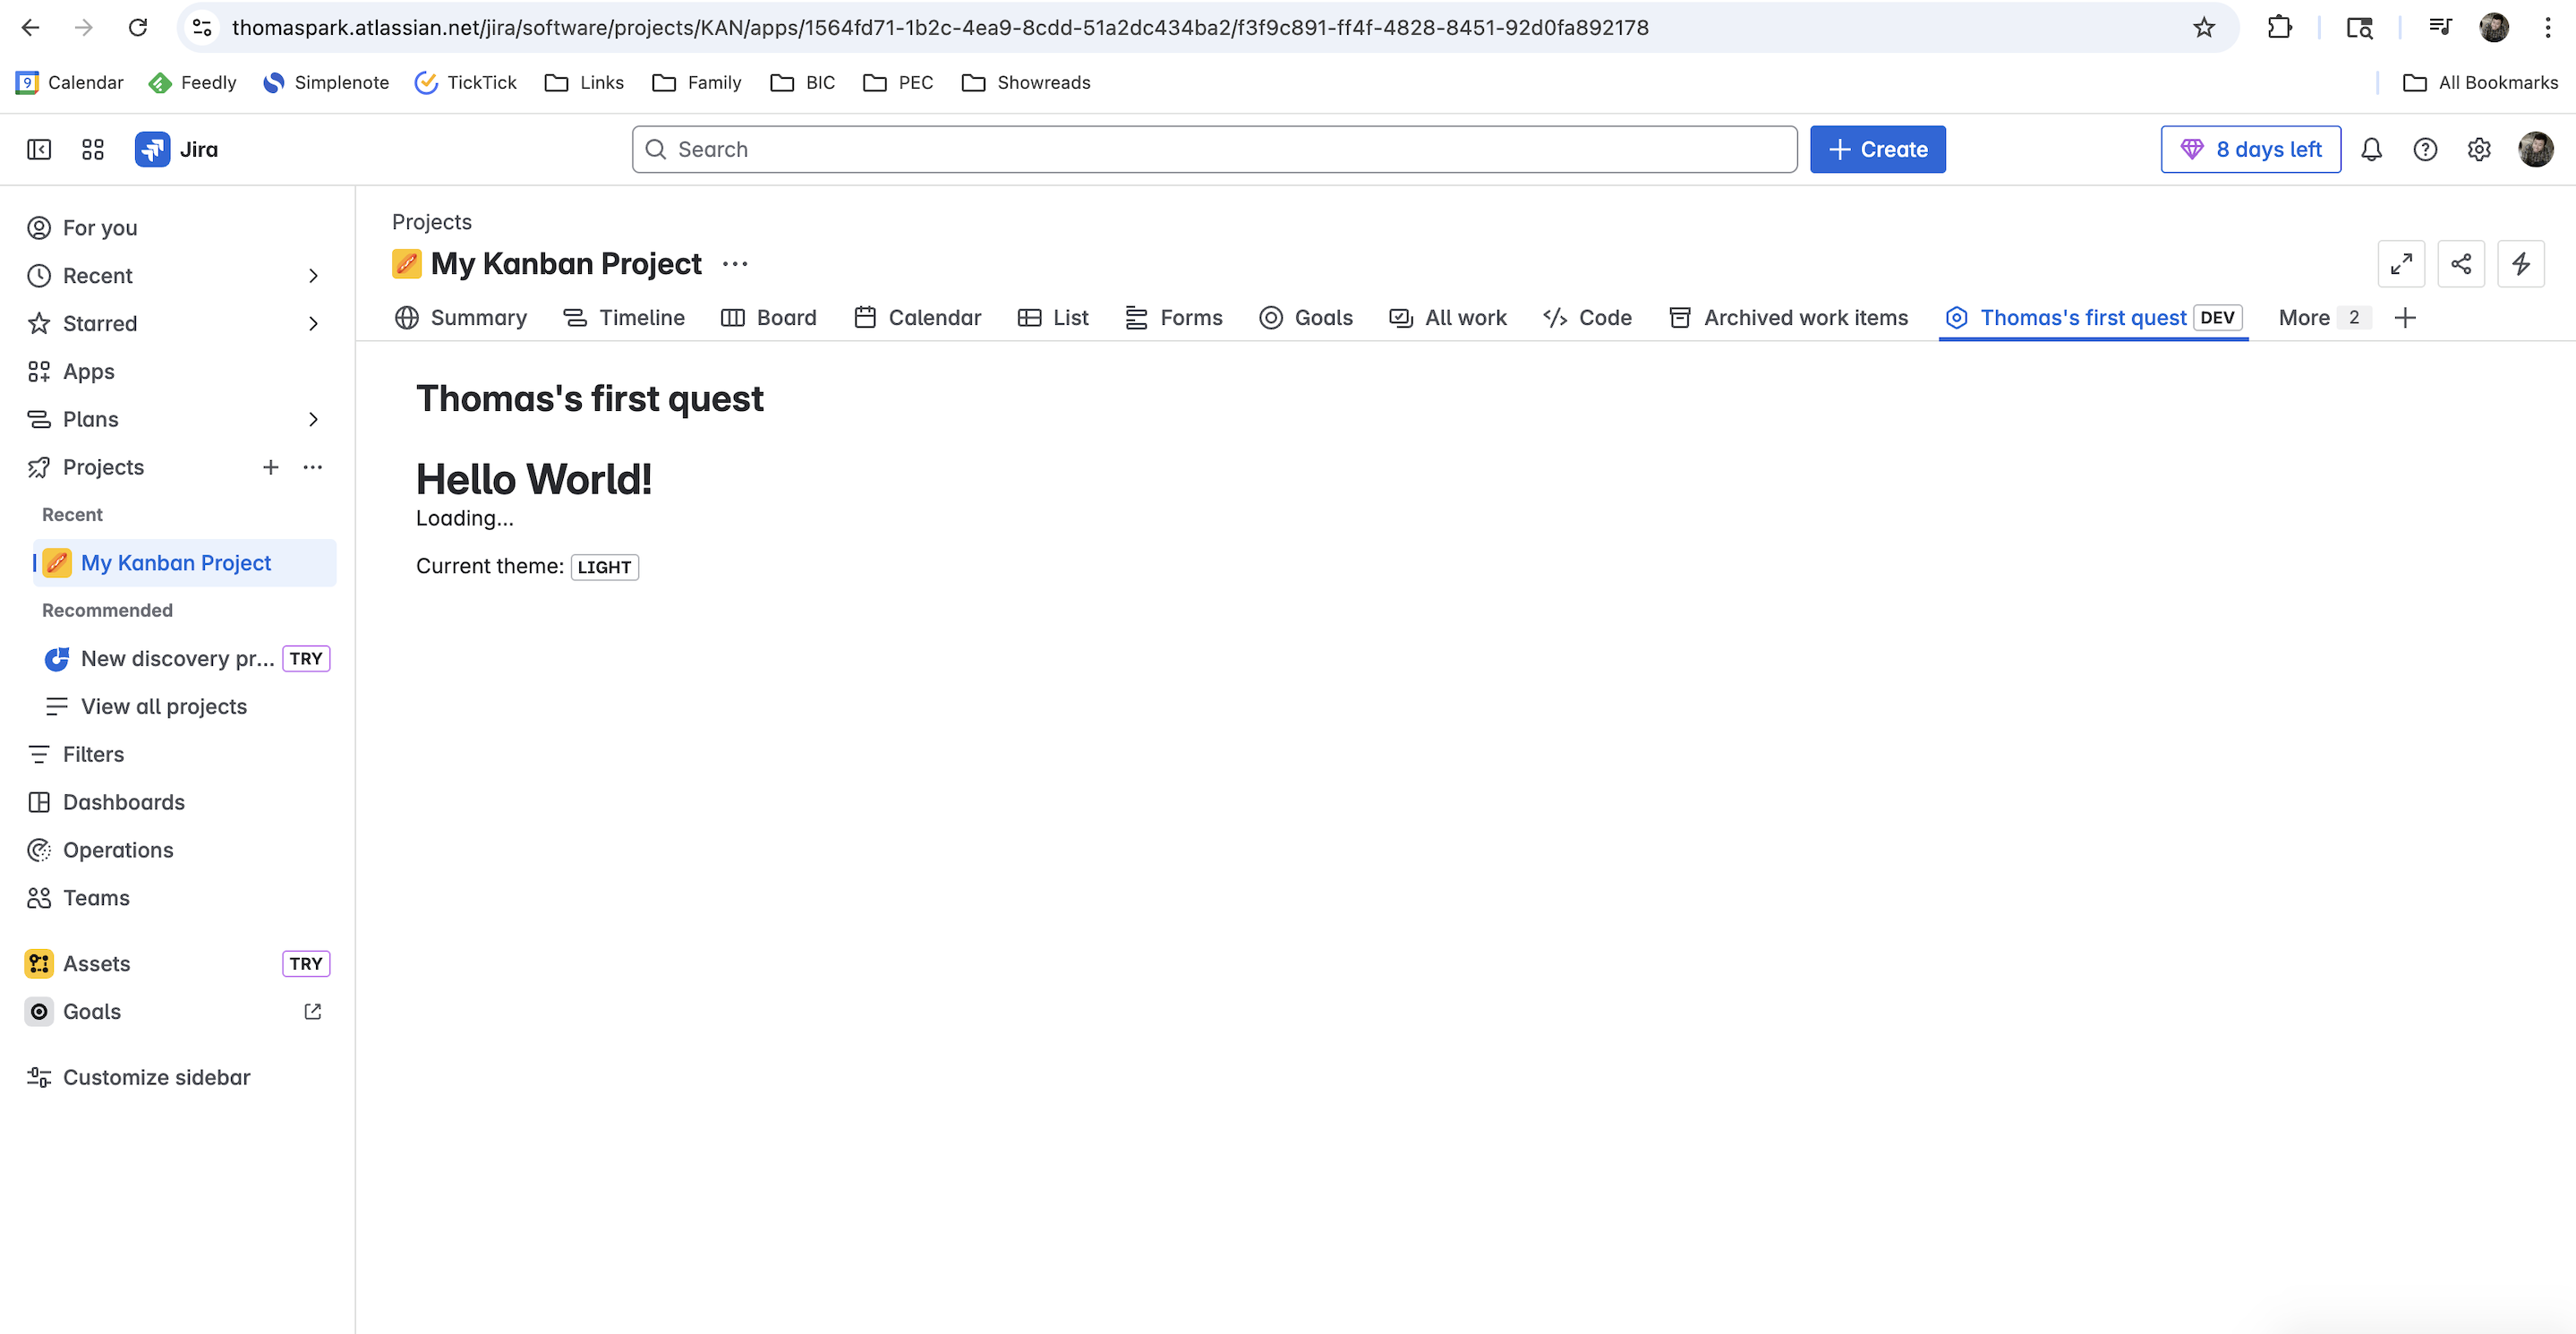Collapse the Jira sidebar panel icon

39,149
